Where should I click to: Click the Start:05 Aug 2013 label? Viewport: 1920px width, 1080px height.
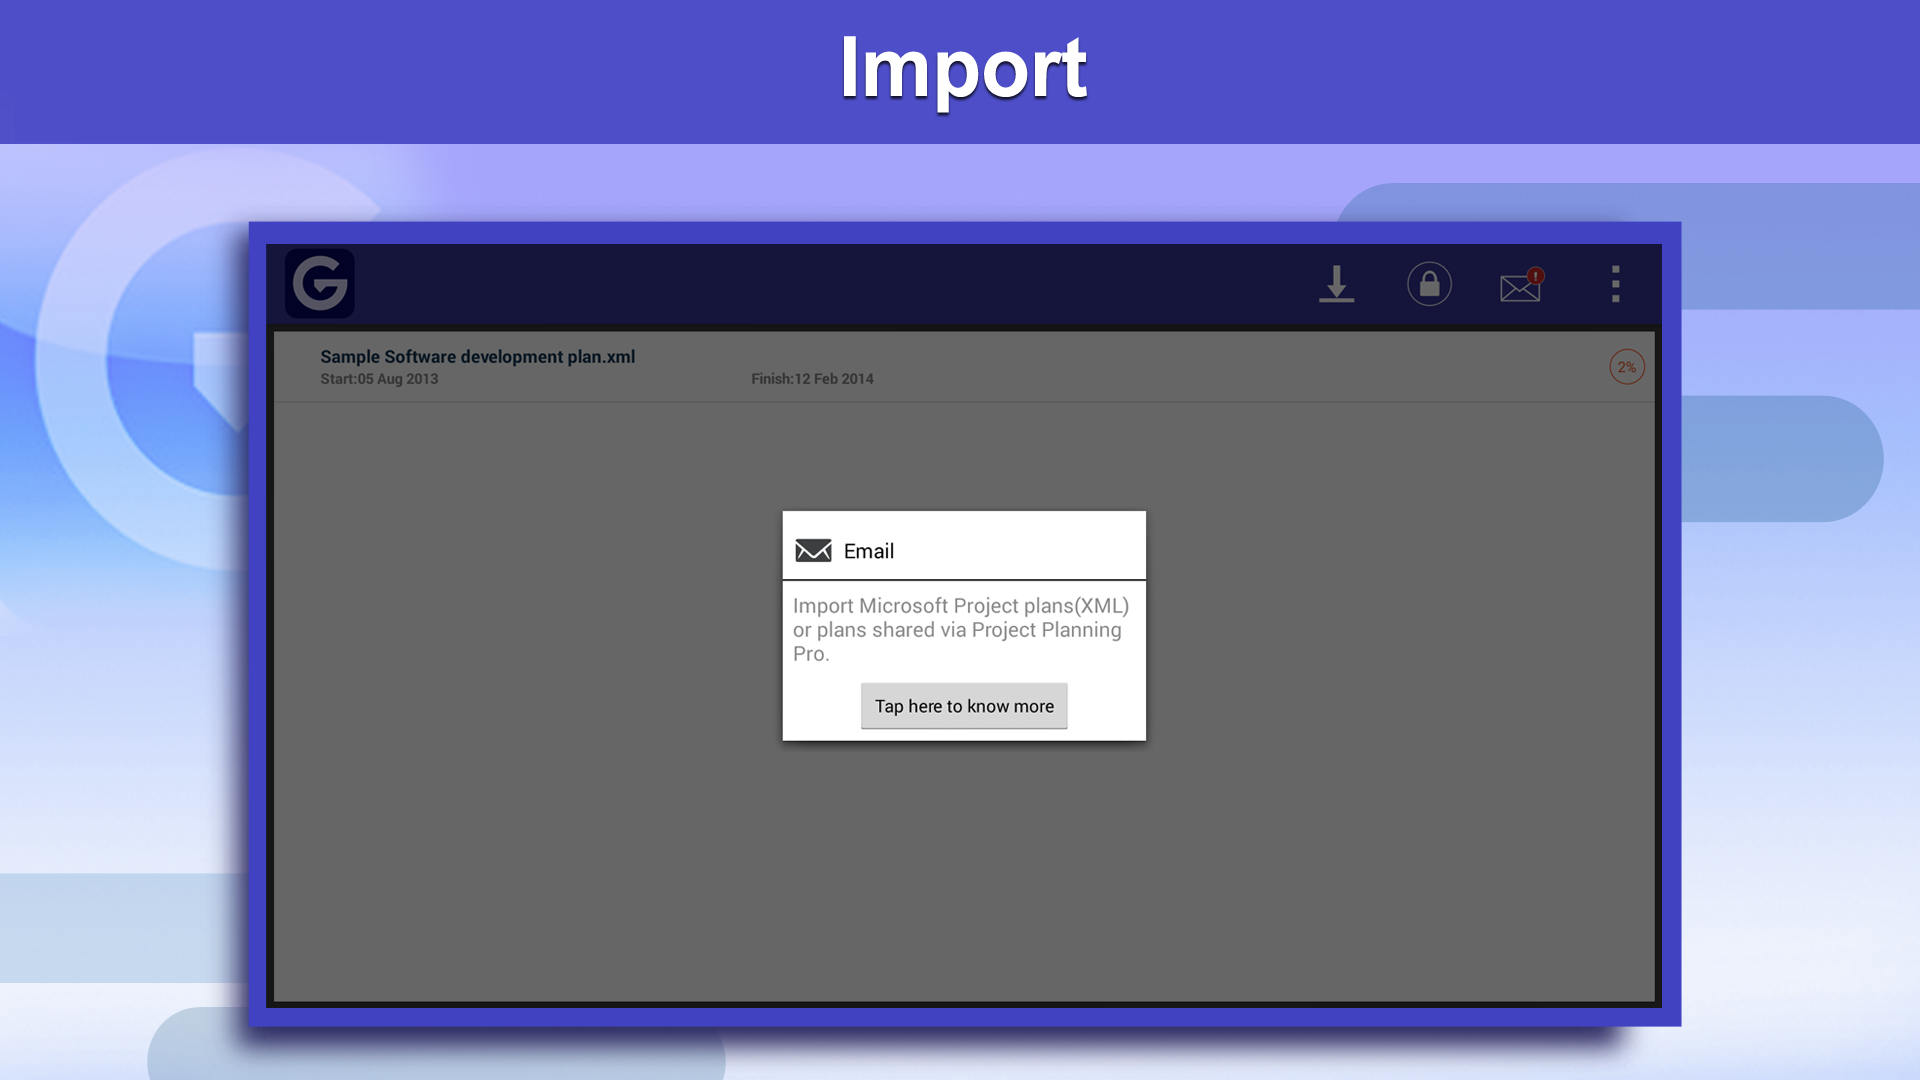pyautogui.click(x=379, y=379)
